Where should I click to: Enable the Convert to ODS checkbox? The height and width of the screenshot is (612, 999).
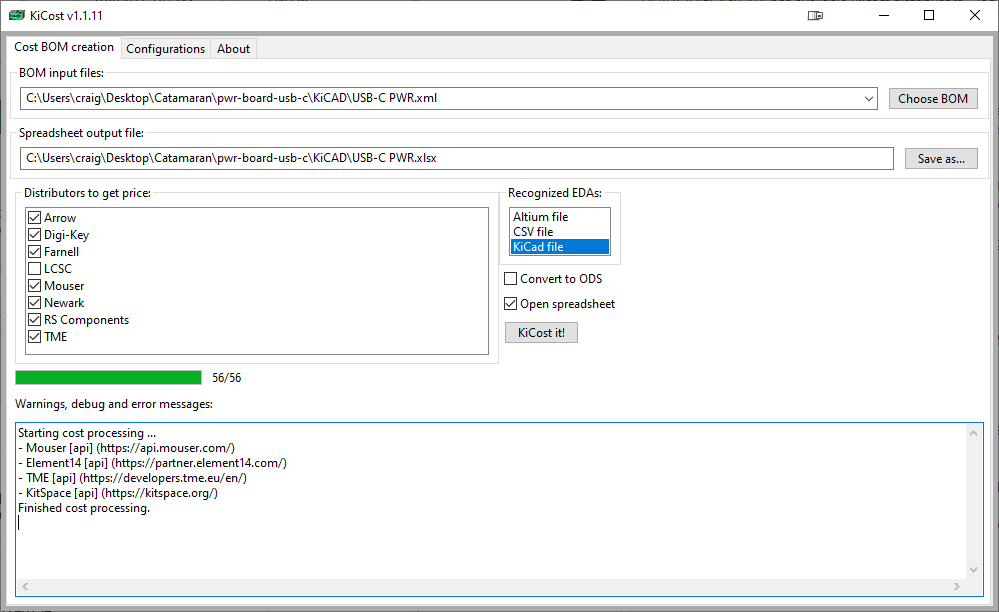coord(510,279)
